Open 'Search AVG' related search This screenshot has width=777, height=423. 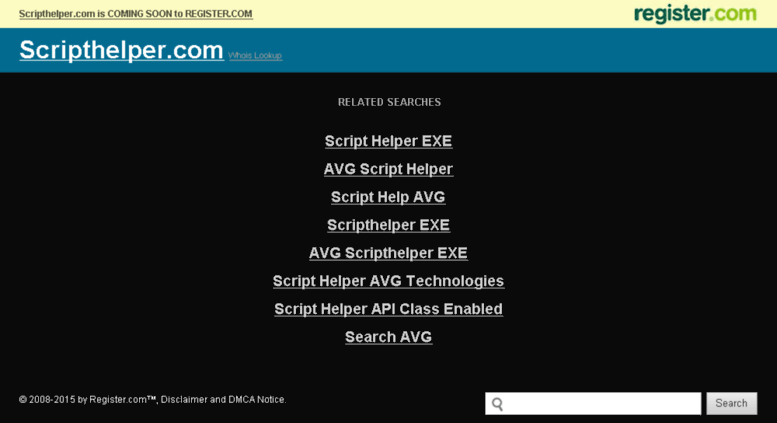click(388, 337)
